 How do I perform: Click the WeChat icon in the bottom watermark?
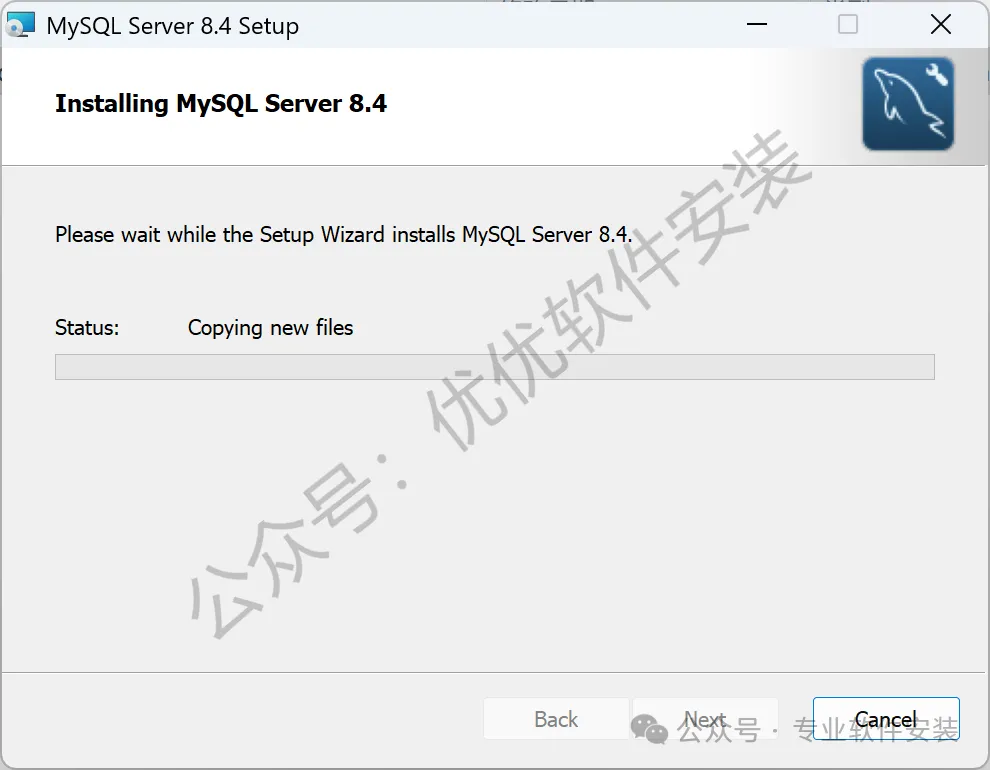pyautogui.click(x=649, y=729)
